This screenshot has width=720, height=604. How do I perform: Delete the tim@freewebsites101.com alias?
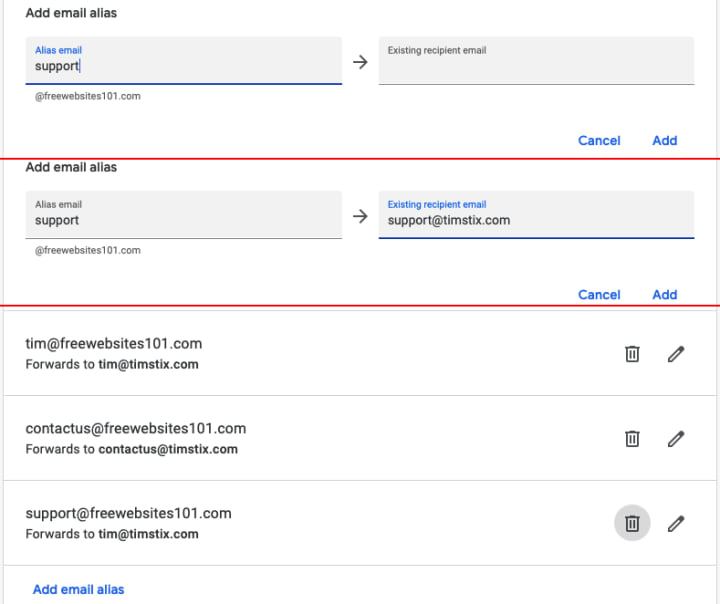(632, 354)
